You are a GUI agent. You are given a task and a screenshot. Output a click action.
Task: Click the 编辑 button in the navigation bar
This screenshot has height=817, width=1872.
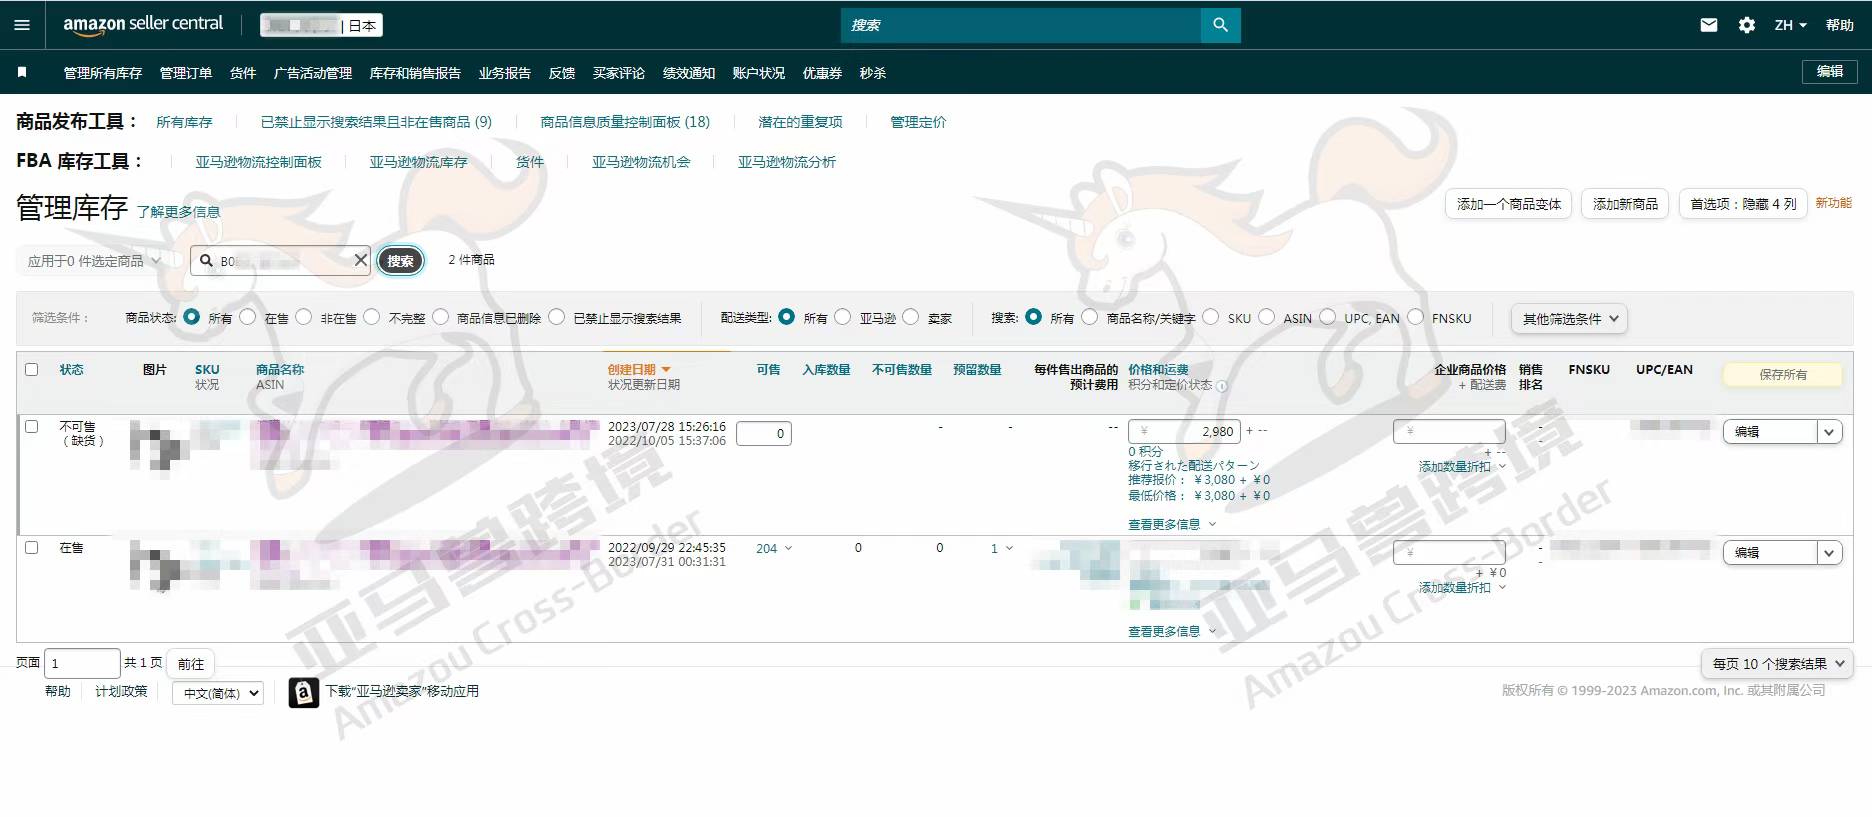(x=1830, y=72)
